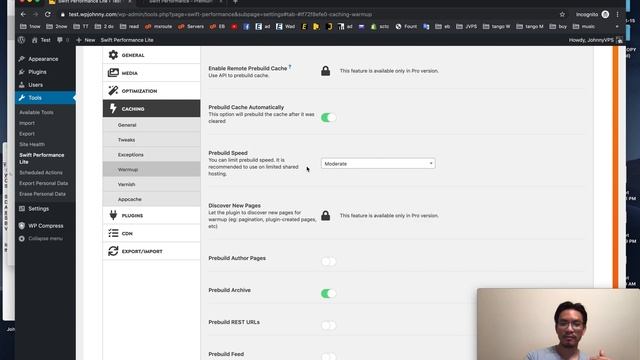
Task: Click the comments bubble icon in admin bar
Action: 60,40
